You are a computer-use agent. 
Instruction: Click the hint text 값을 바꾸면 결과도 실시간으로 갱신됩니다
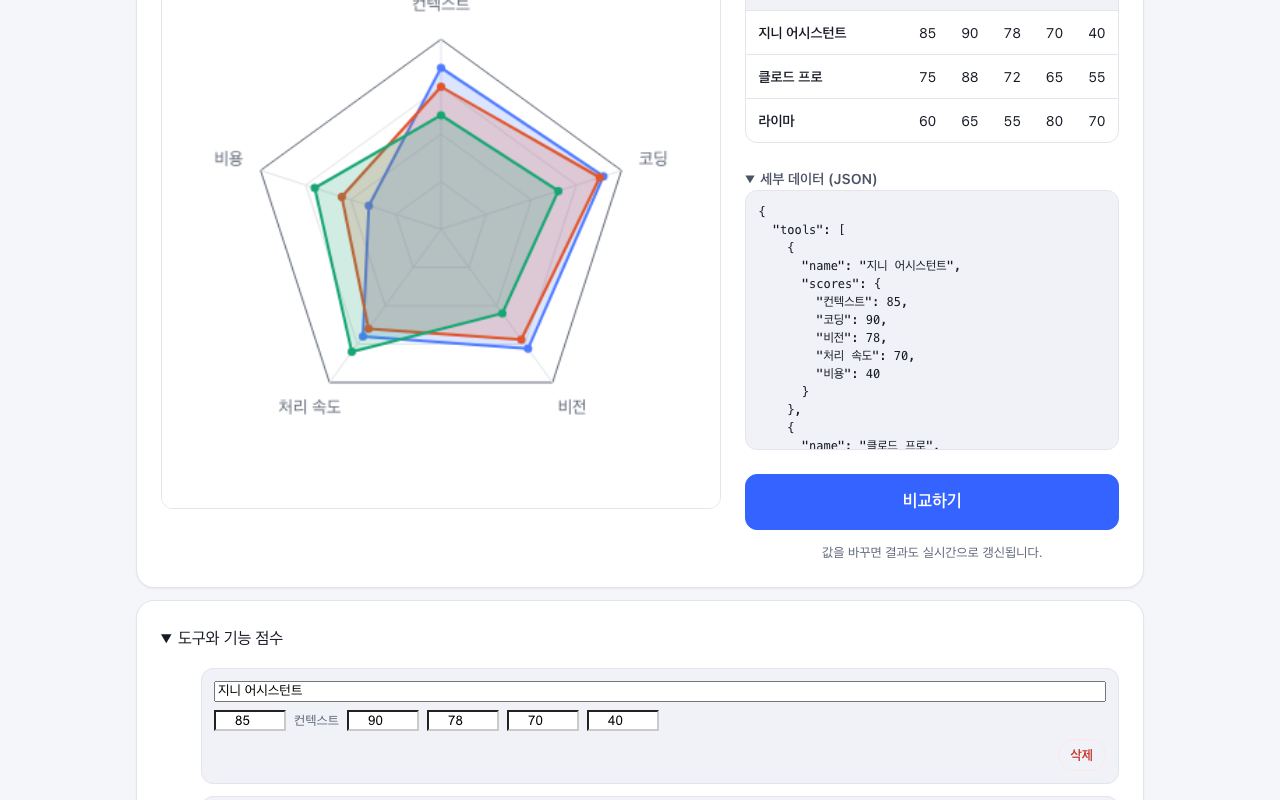[932, 552]
